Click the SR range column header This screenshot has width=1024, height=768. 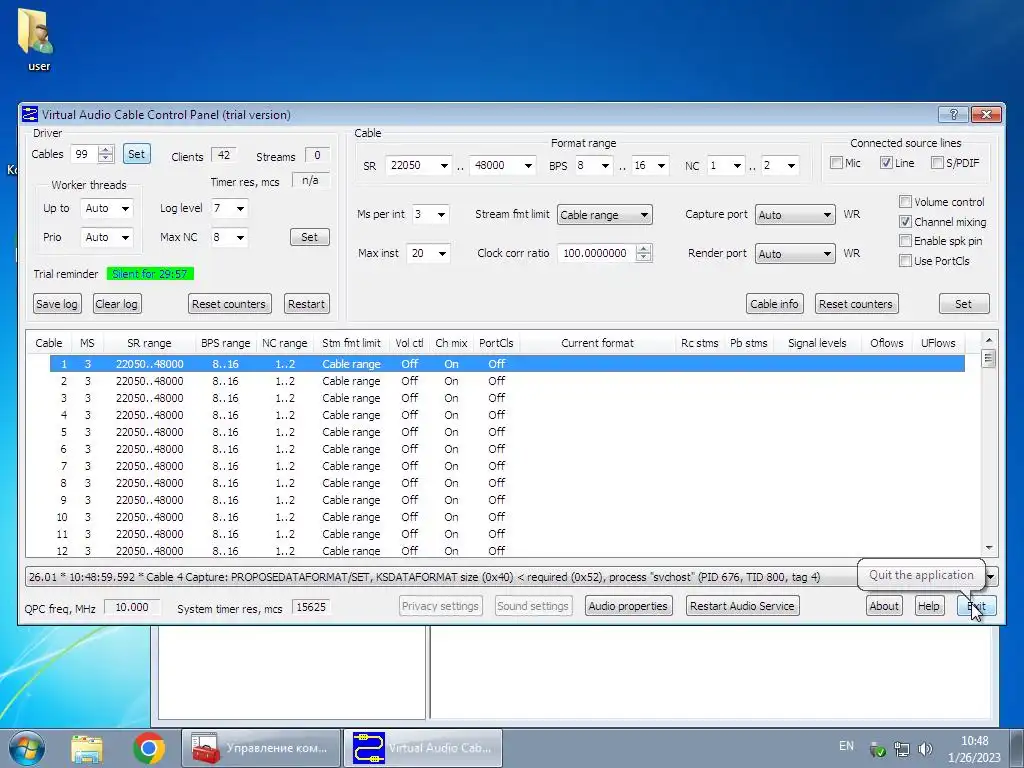pyautogui.click(x=149, y=343)
